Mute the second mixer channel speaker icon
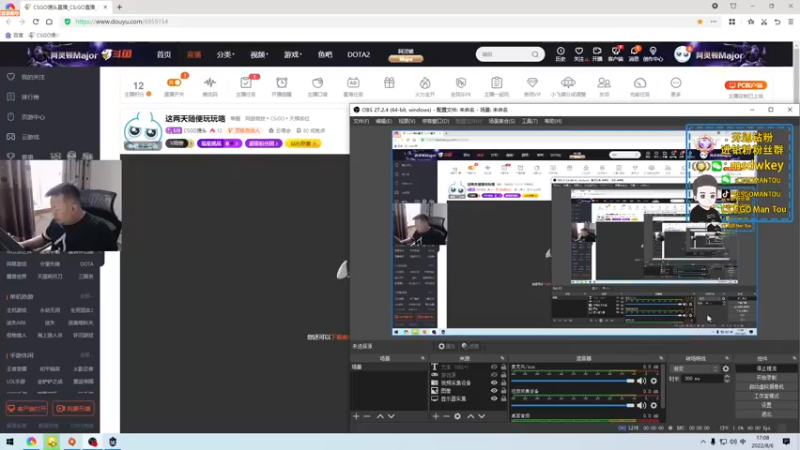 click(641, 405)
